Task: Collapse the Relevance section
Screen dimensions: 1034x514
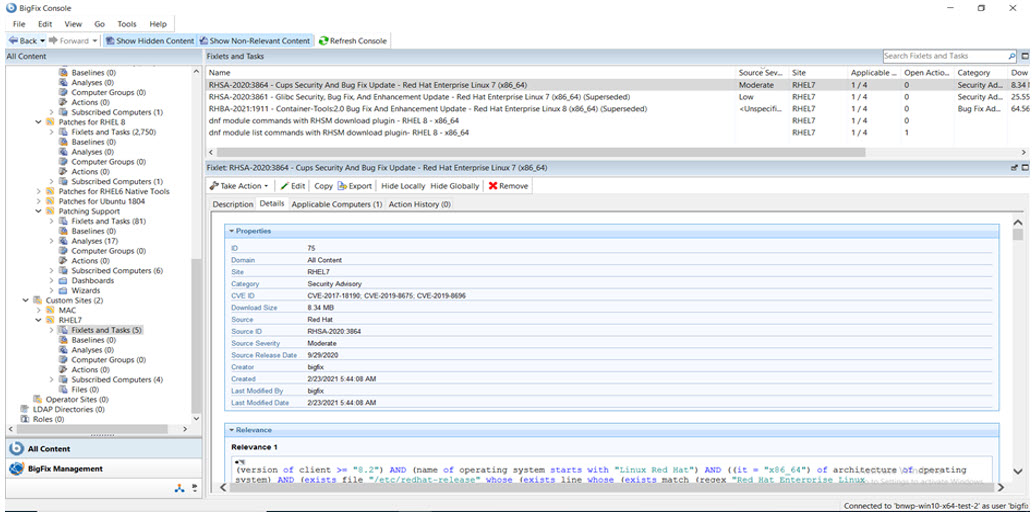Action: 232,429
